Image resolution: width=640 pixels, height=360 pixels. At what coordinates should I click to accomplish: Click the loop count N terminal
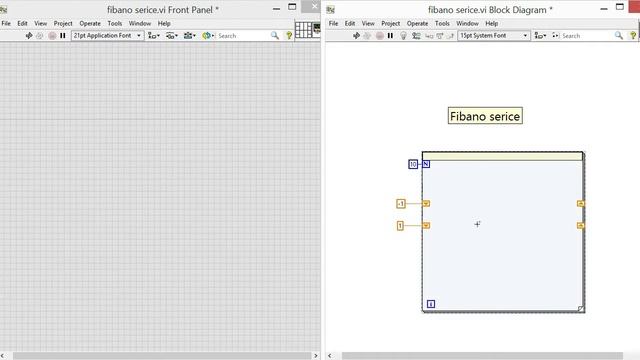click(426, 164)
